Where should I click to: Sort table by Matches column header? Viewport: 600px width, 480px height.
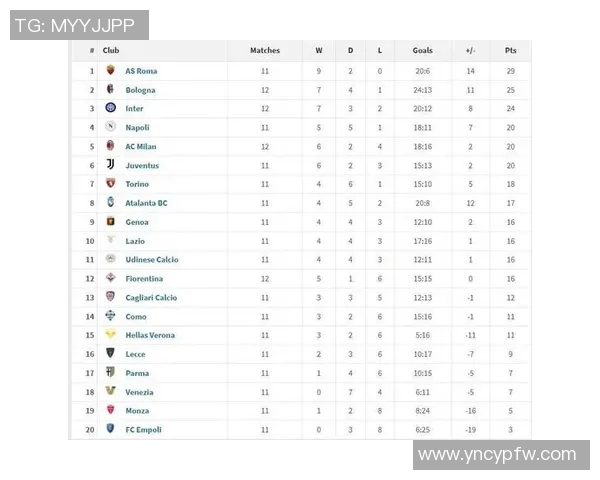[265, 50]
